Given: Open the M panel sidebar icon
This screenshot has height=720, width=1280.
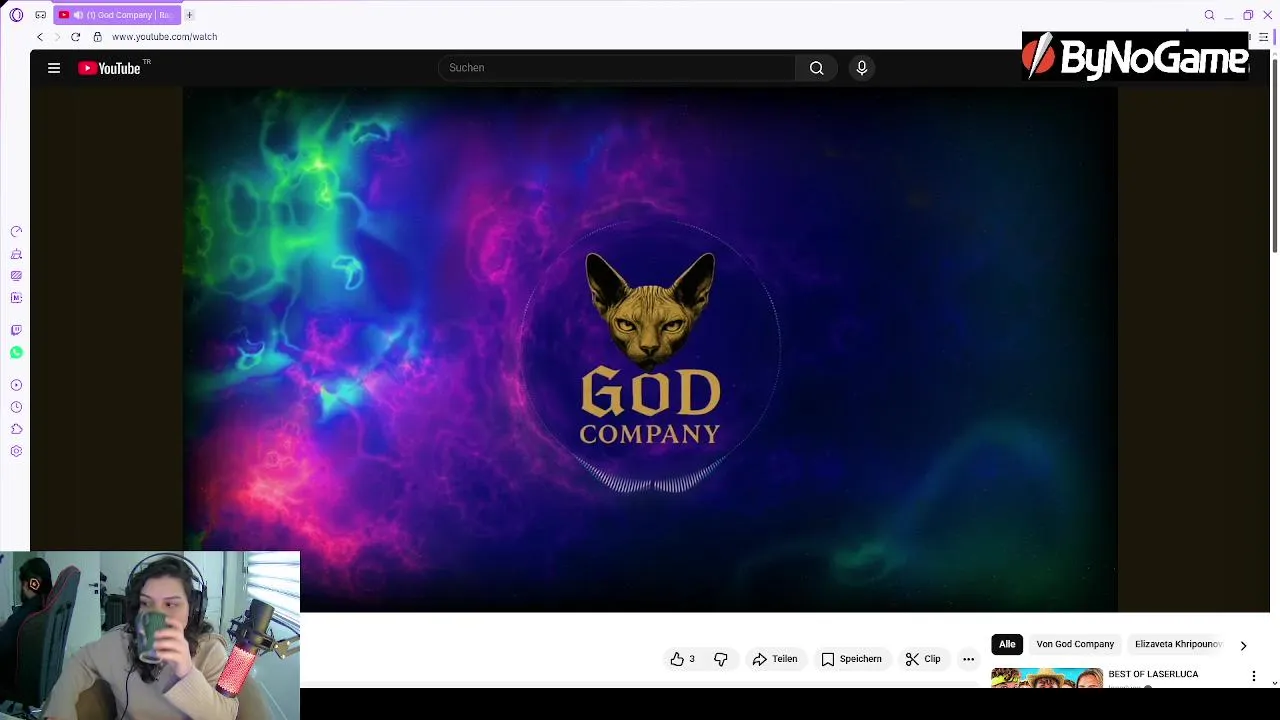Looking at the screenshot, I should coord(16,298).
